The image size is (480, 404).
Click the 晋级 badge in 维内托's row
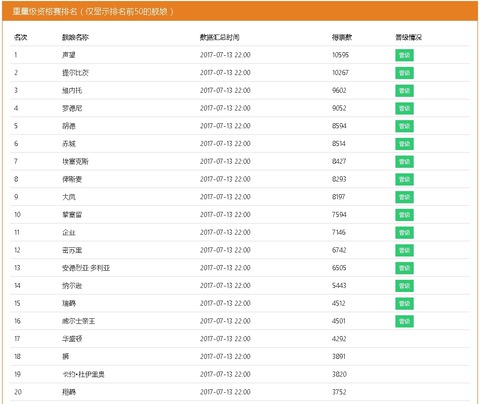pos(404,91)
